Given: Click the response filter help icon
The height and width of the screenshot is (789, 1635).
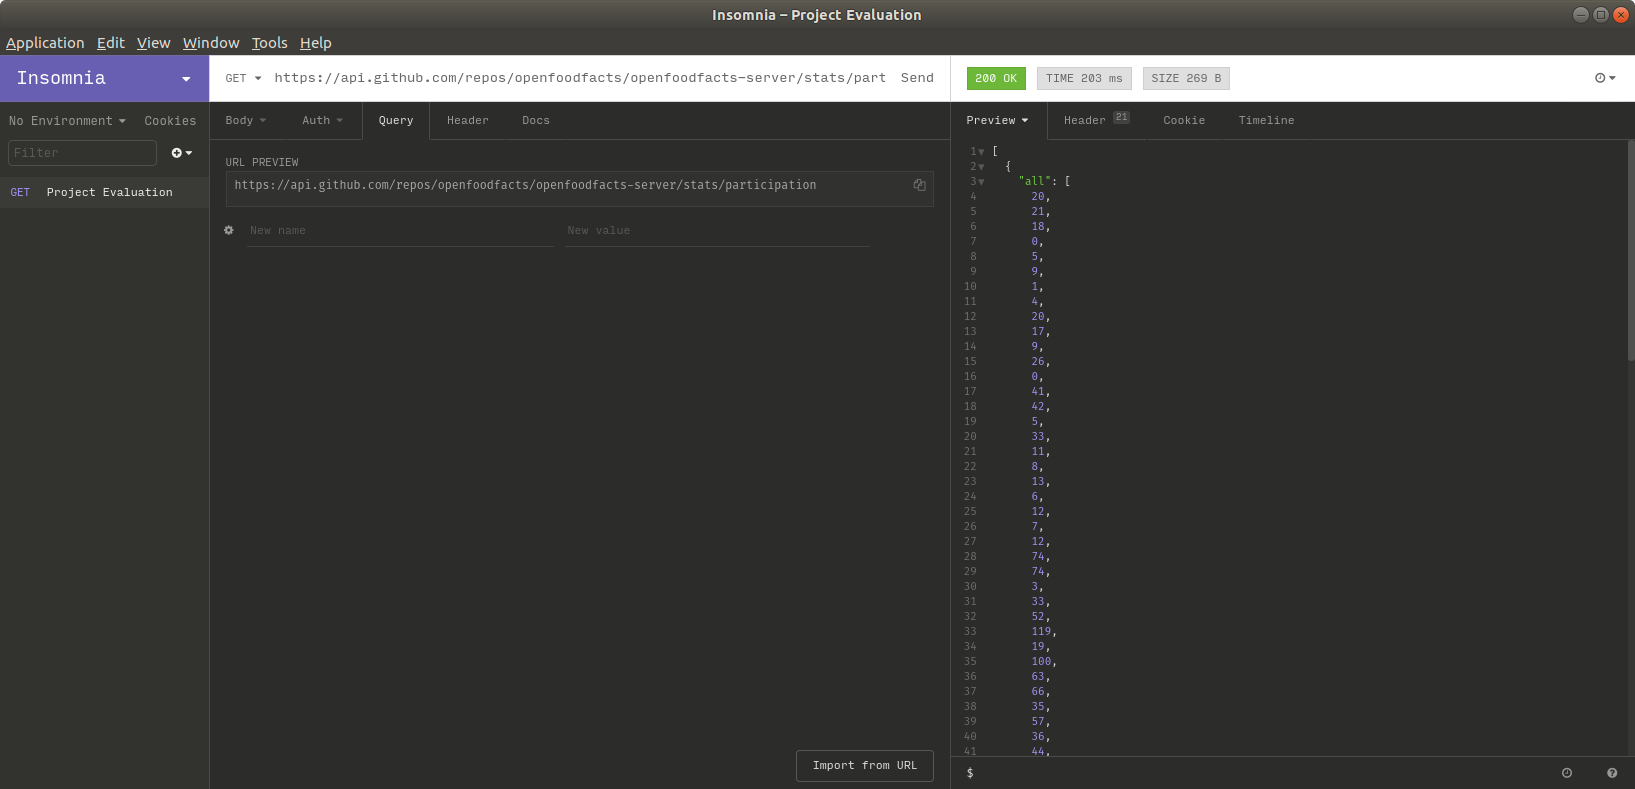Looking at the screenshot, I should click(1612, 773).
